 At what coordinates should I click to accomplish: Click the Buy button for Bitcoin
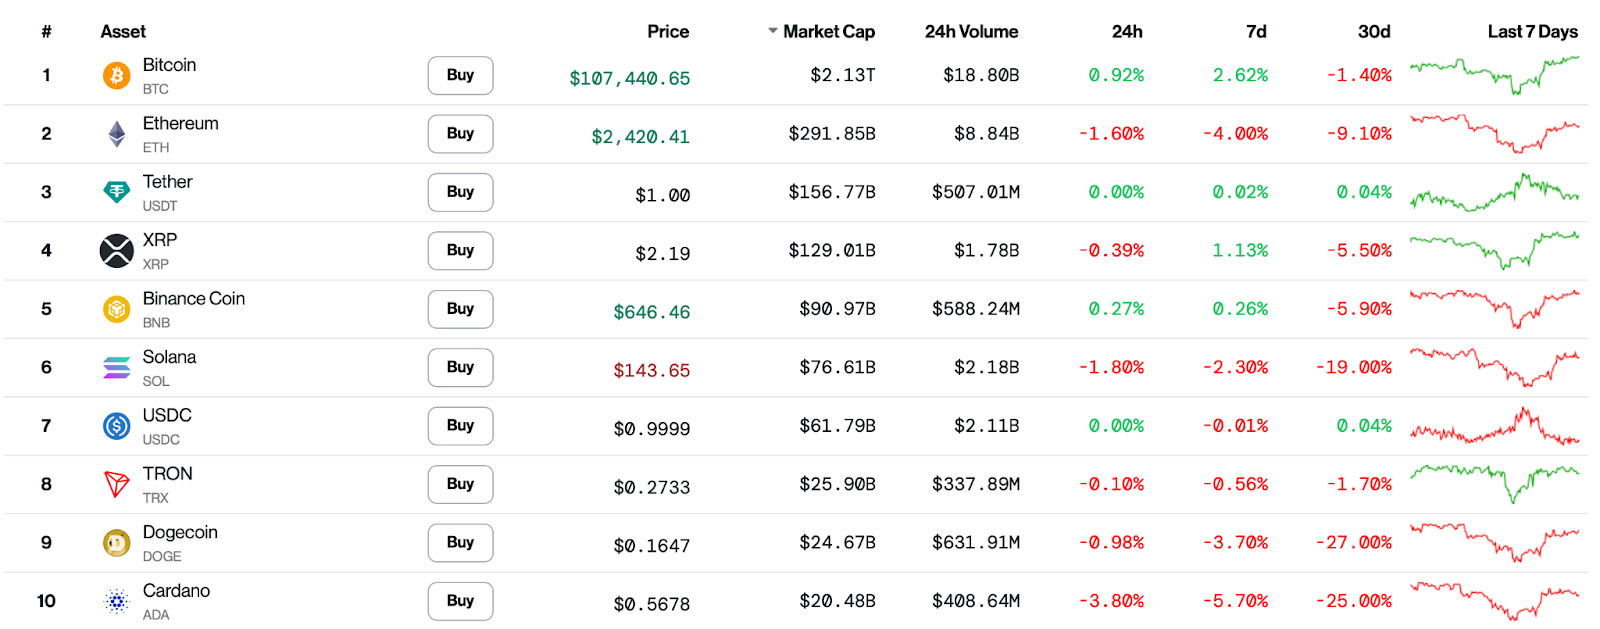[x=460, y=75]
